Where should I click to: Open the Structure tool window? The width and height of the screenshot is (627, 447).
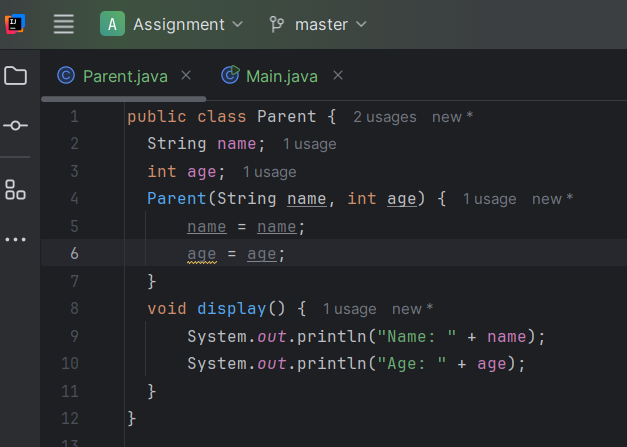(16, 190)
